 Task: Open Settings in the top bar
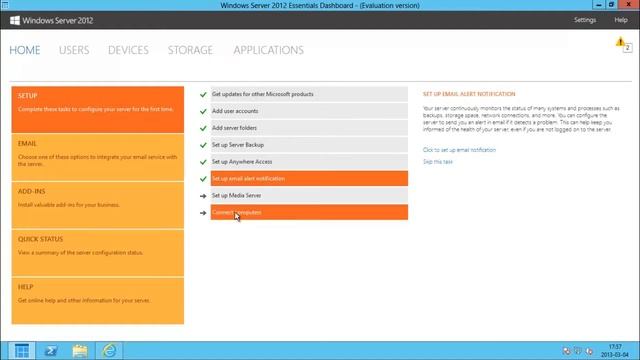585,20
